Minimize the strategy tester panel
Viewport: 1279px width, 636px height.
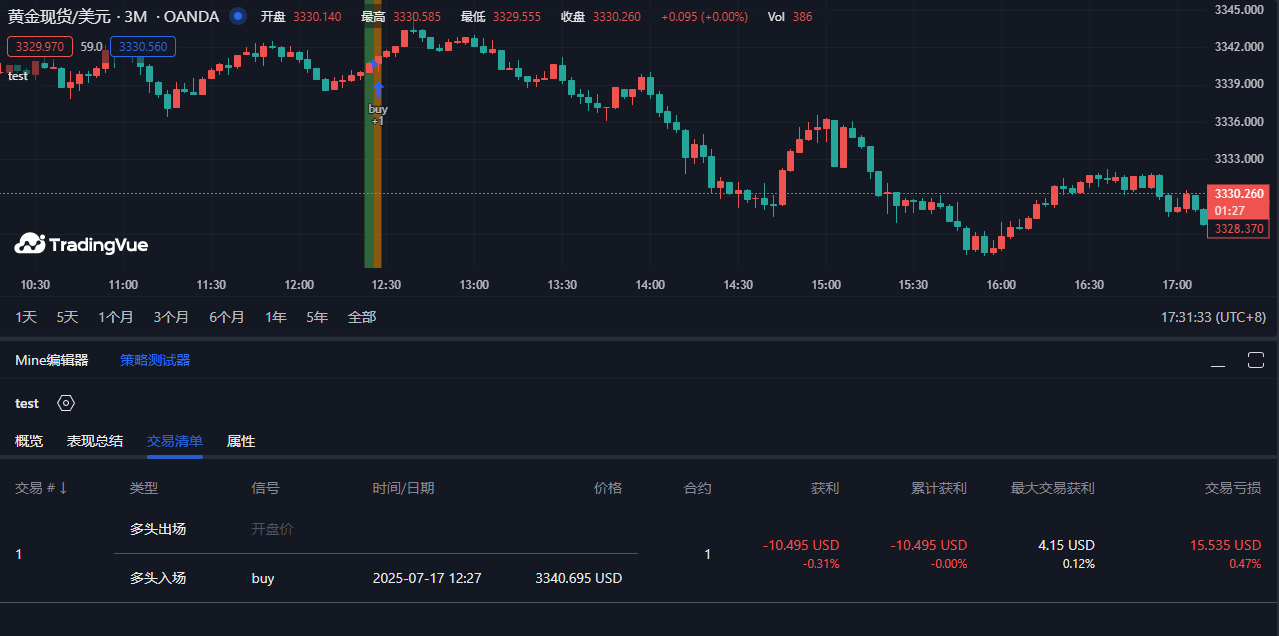[x=1217, y=361]
